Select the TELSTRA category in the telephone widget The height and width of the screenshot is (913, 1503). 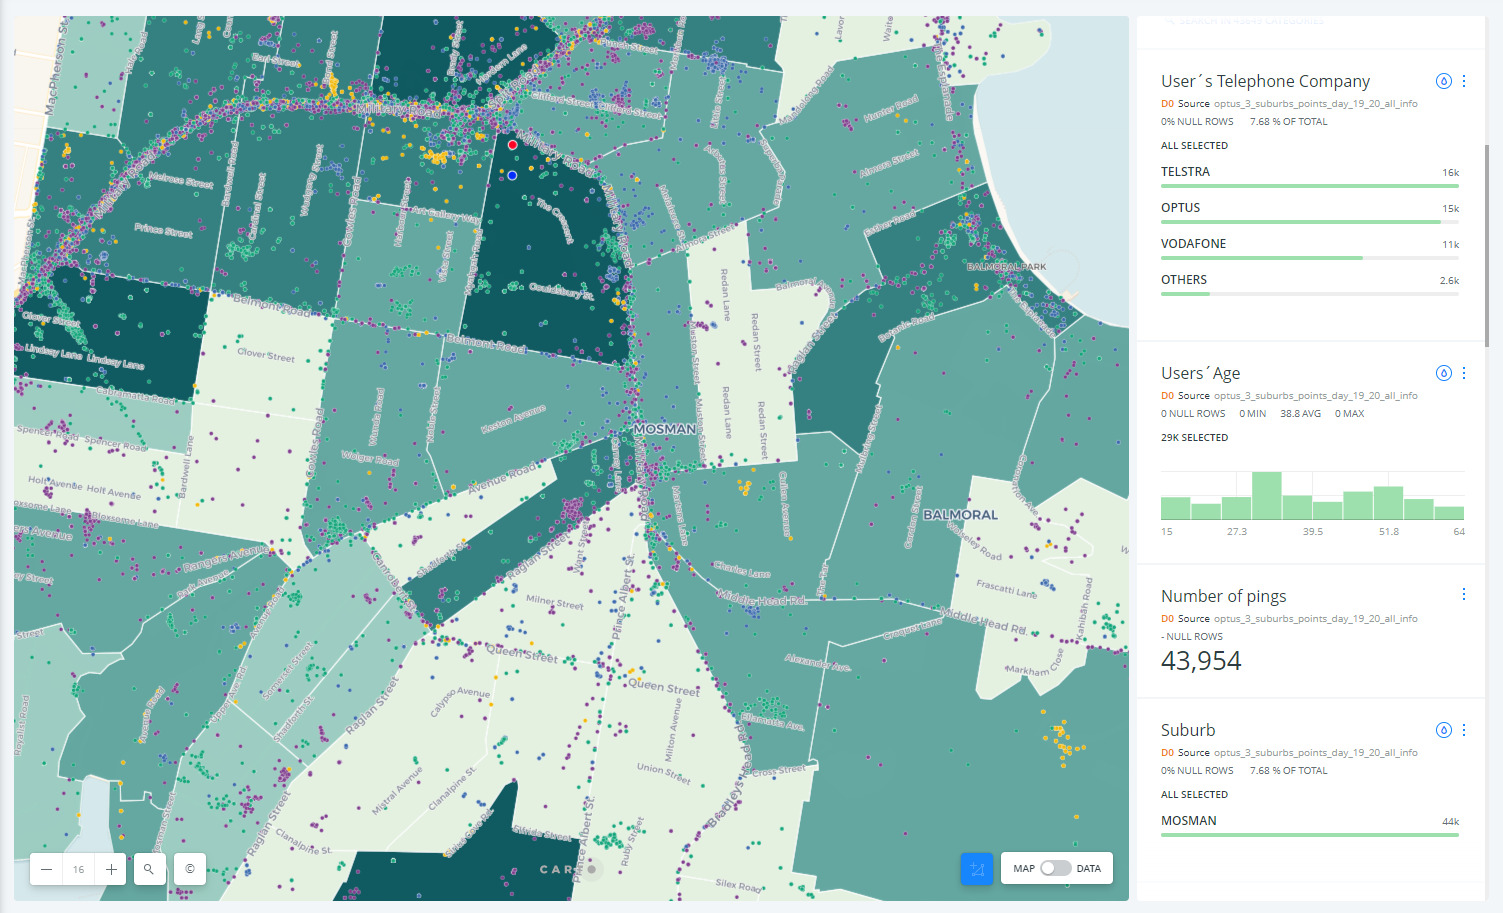point(1185,172)
